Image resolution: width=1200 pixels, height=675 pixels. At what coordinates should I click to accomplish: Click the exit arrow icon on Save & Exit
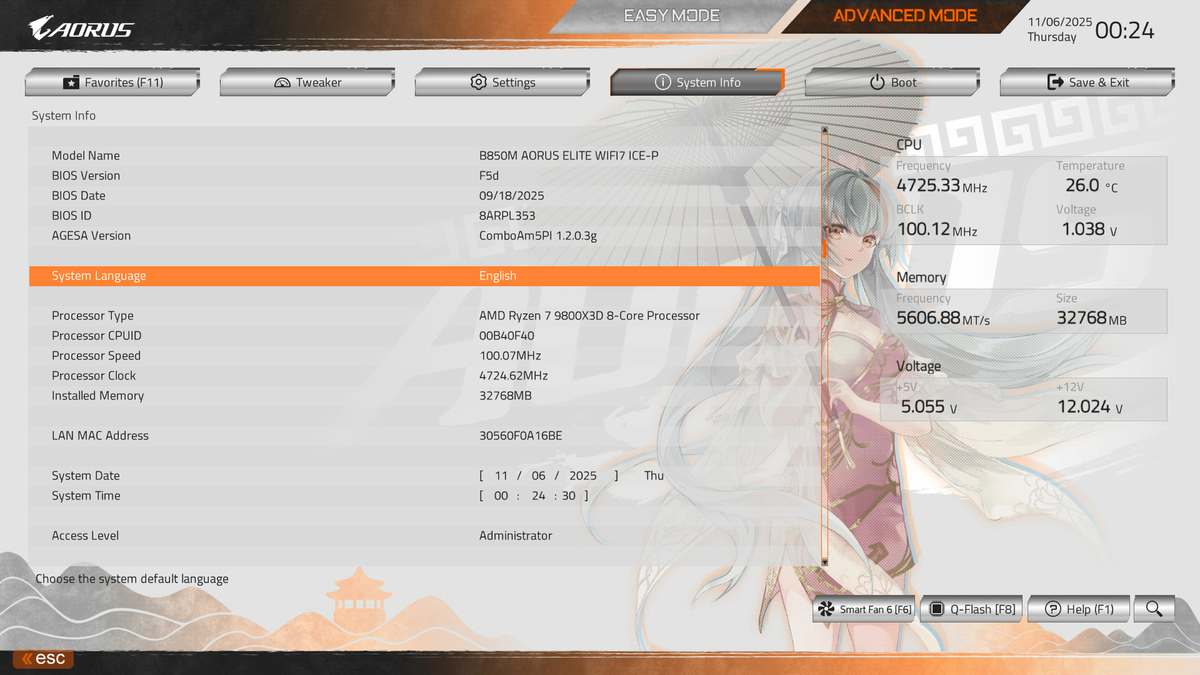[x=1055, y=82]
